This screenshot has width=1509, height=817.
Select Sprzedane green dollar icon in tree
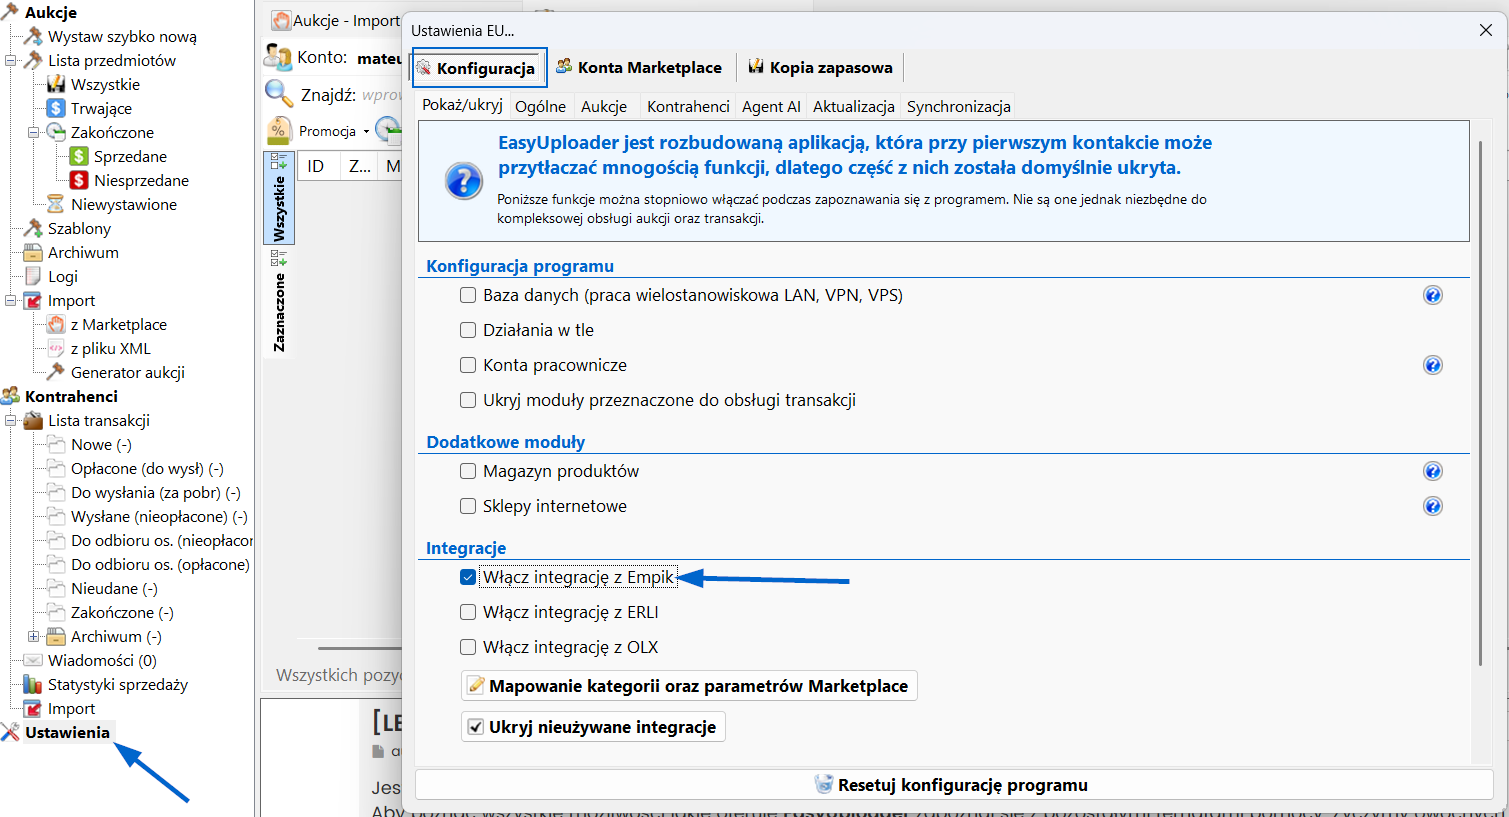click(x=79, y=157)
